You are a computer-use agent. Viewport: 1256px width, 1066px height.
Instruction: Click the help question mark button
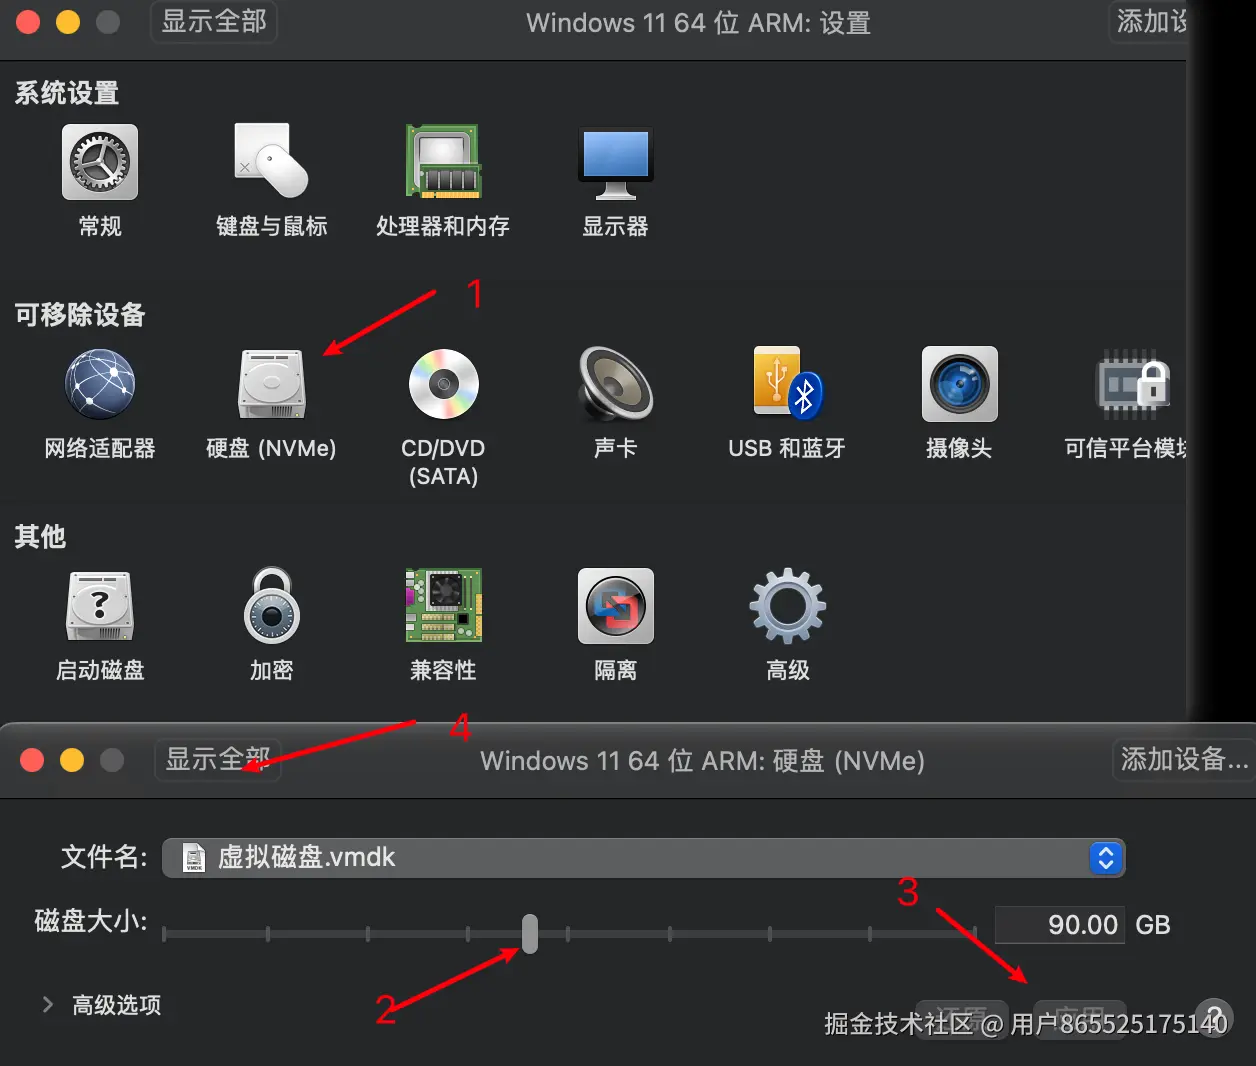click(1213, 1018)
